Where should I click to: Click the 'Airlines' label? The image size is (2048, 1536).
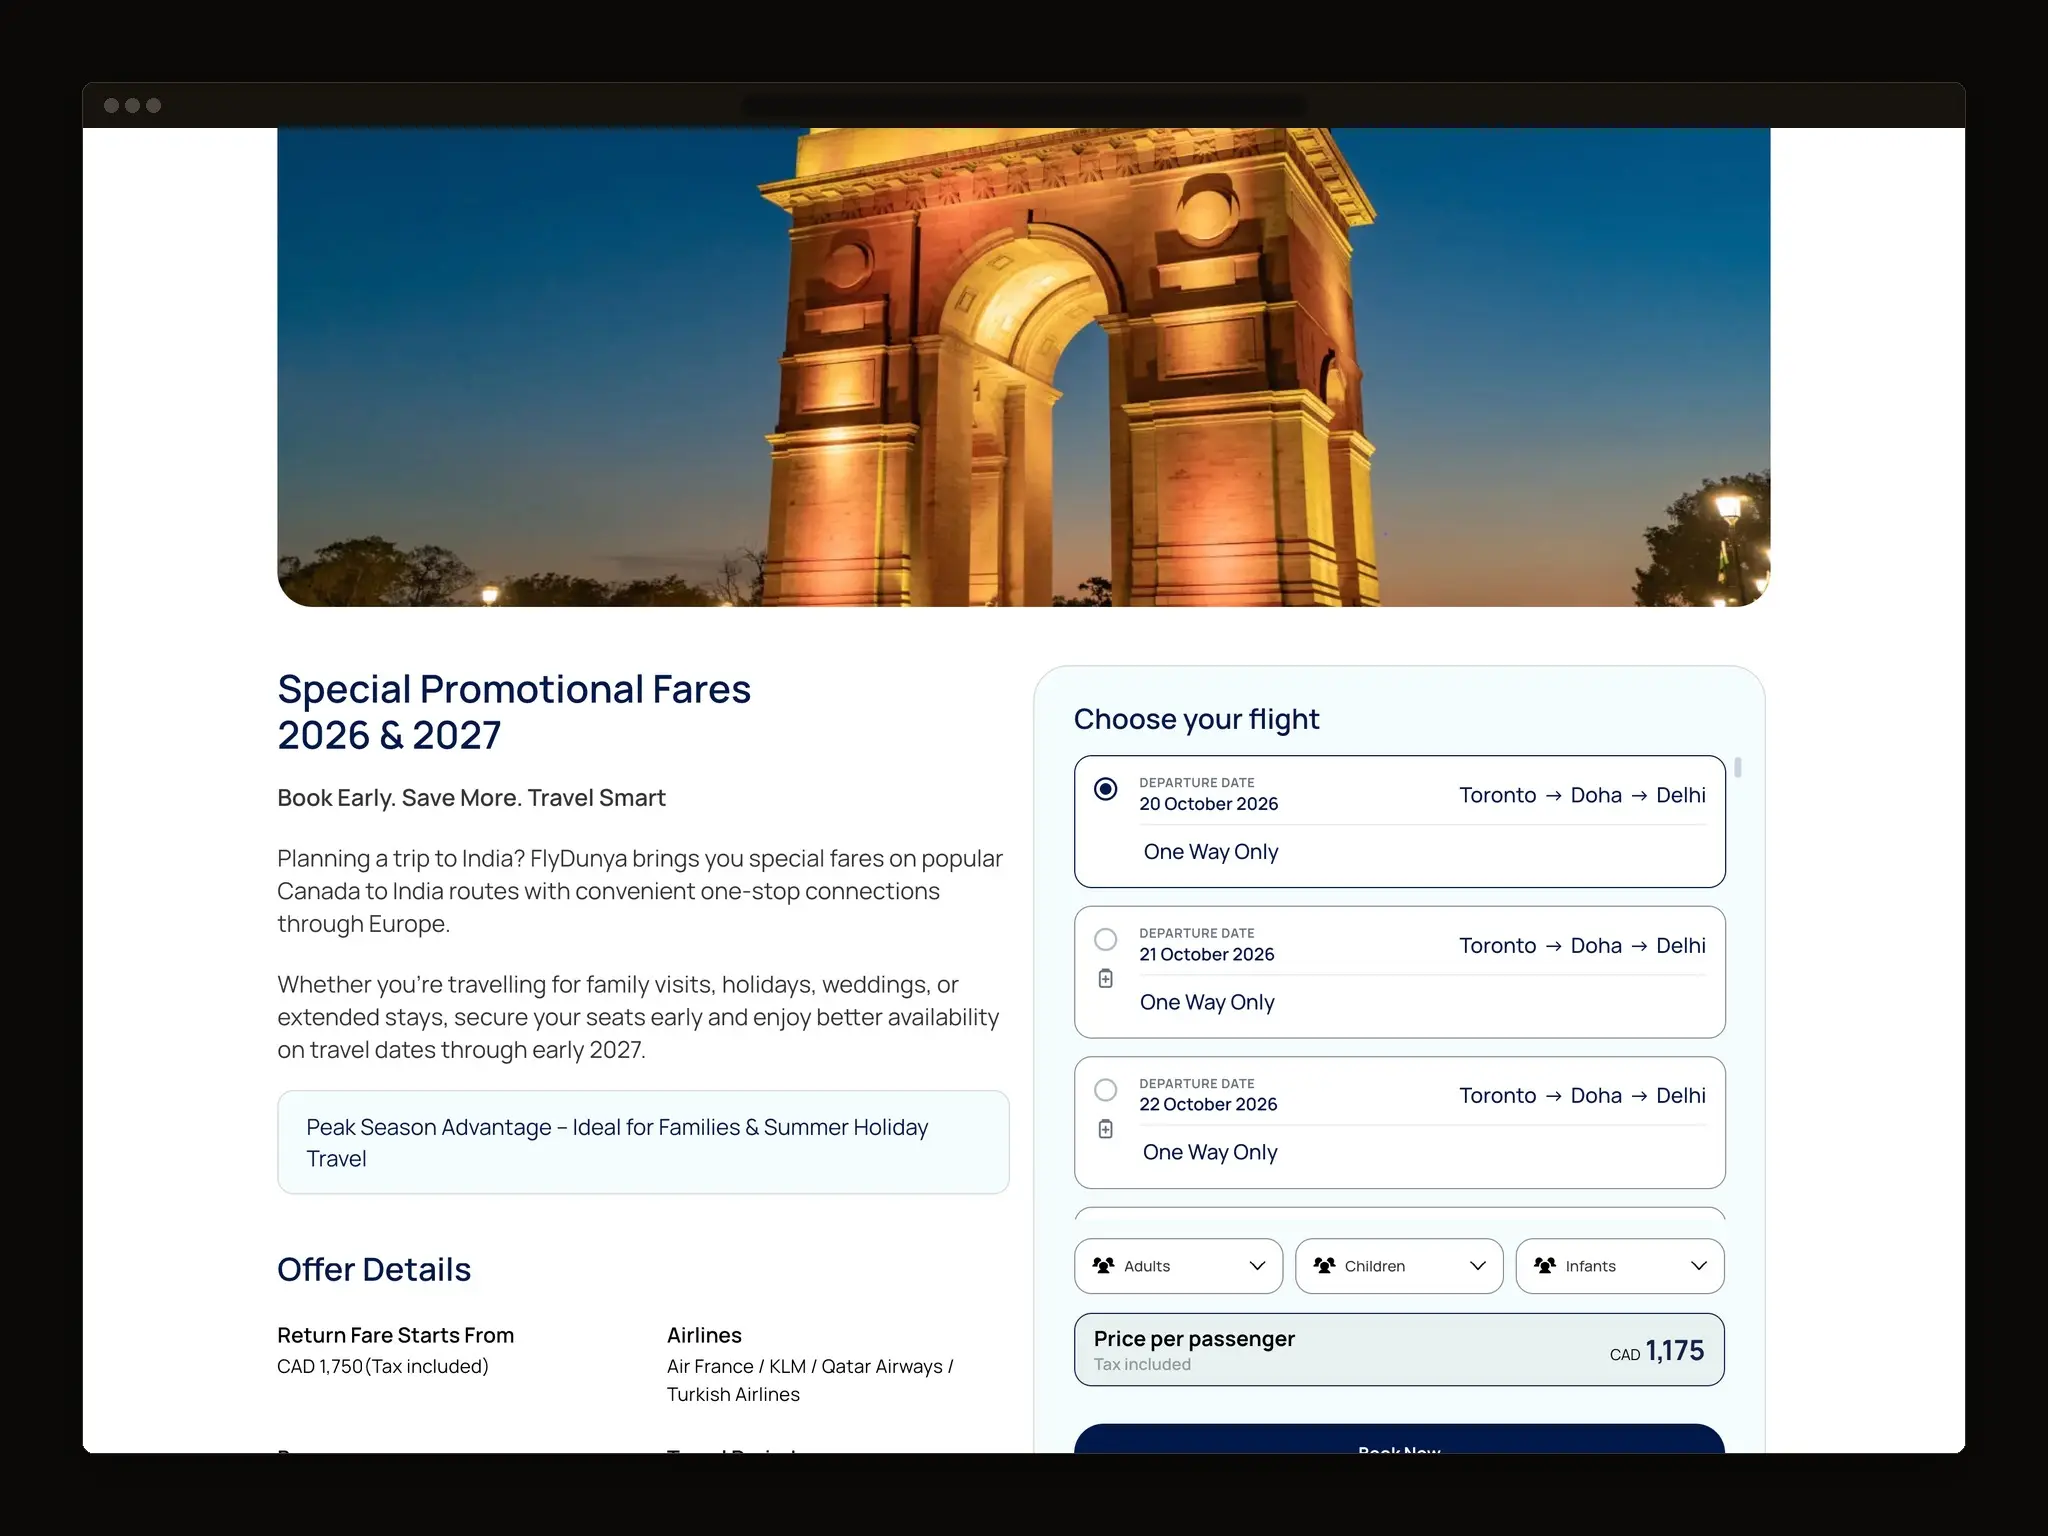(x=704, y=1335)
